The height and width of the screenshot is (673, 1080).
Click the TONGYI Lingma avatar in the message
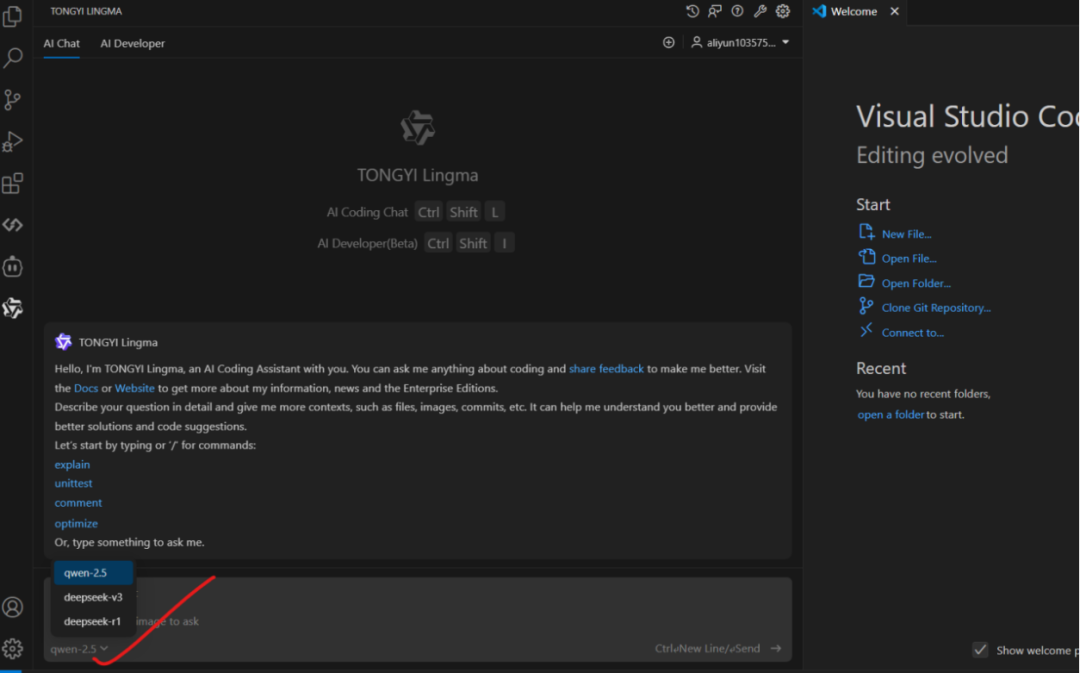point(63,342)
